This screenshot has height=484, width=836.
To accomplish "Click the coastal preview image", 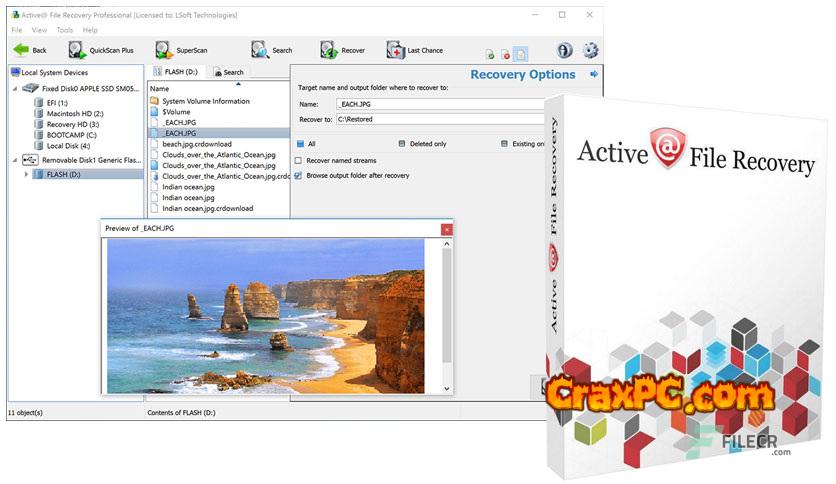I will pos(266,316).
